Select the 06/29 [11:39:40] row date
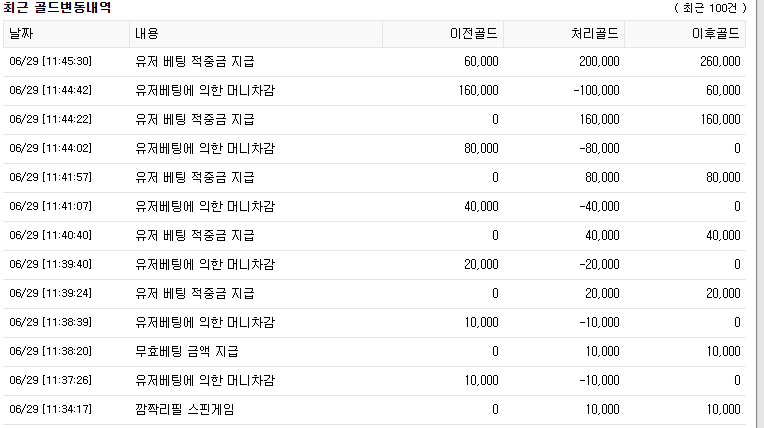The image size is (764, 428). (x=51, y=265)
